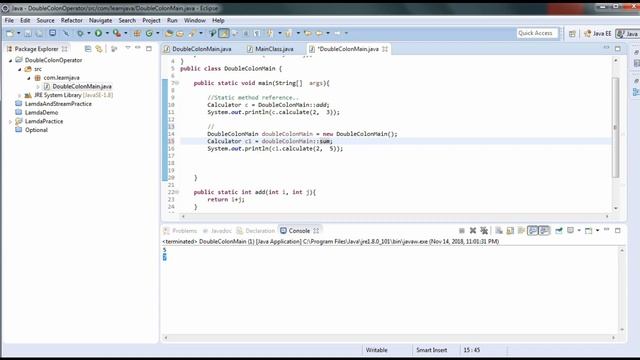Click the Open Perspective icon
The height and width of the screenshot is (360, 640).
tap(572, 33)
